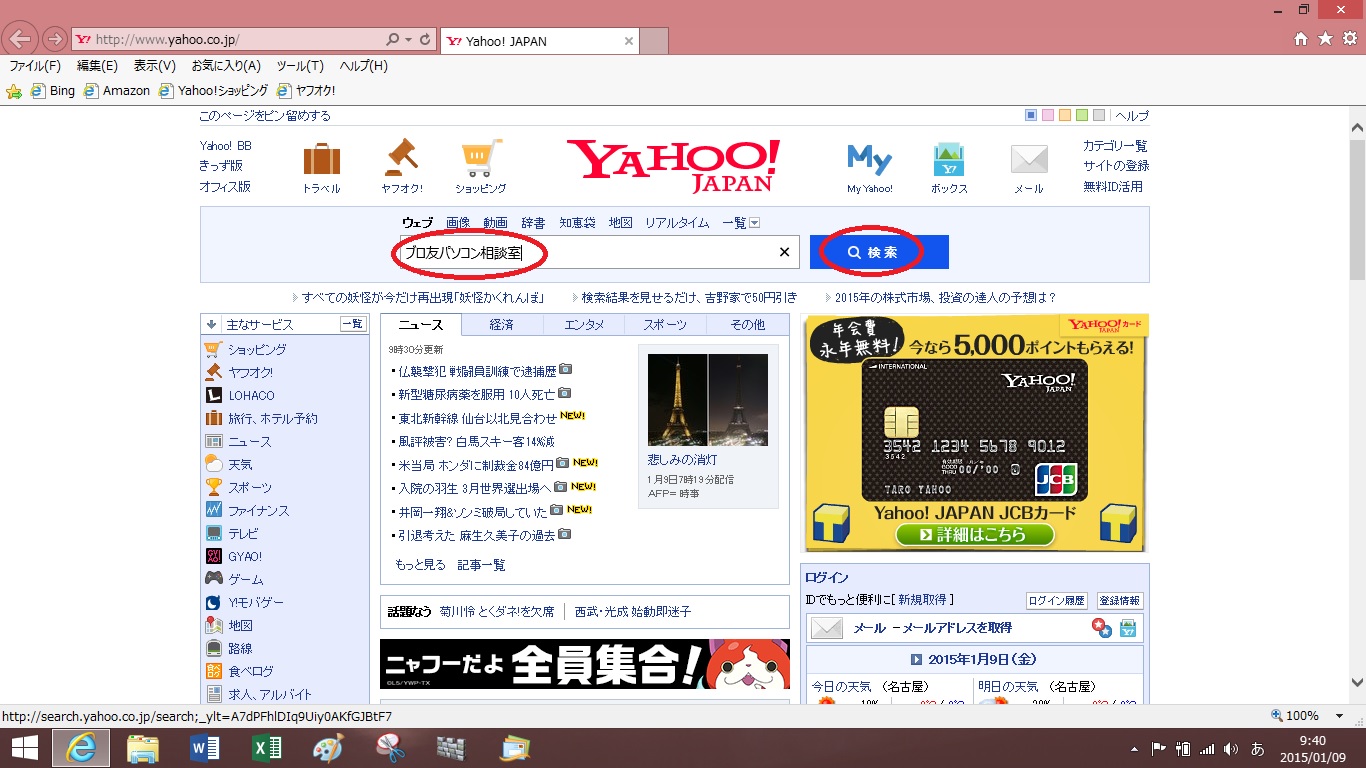Open Word in taskbar

coord(205,748)
